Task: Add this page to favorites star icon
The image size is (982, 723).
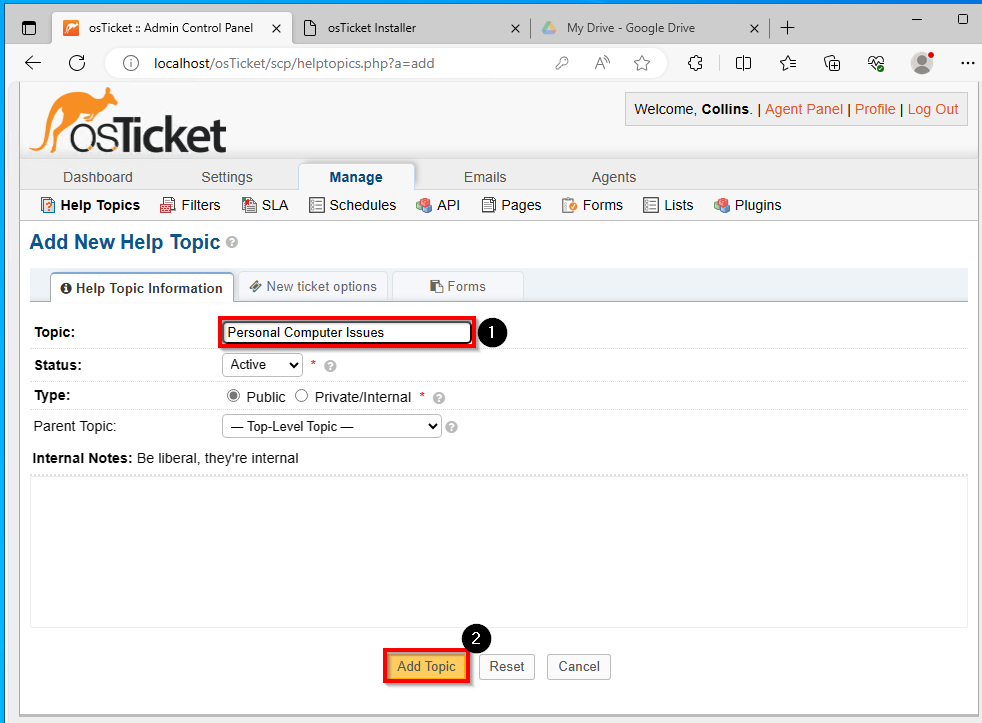Action: tap(641, 63)
